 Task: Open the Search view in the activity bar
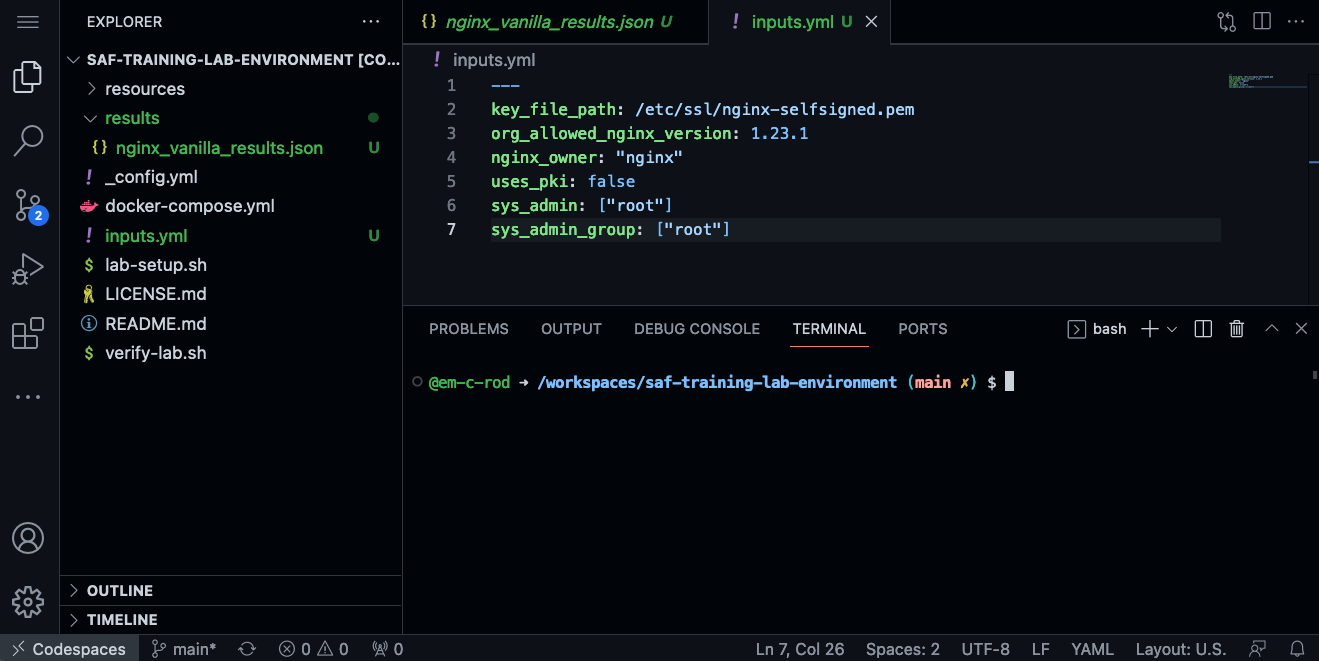[28, 142]
